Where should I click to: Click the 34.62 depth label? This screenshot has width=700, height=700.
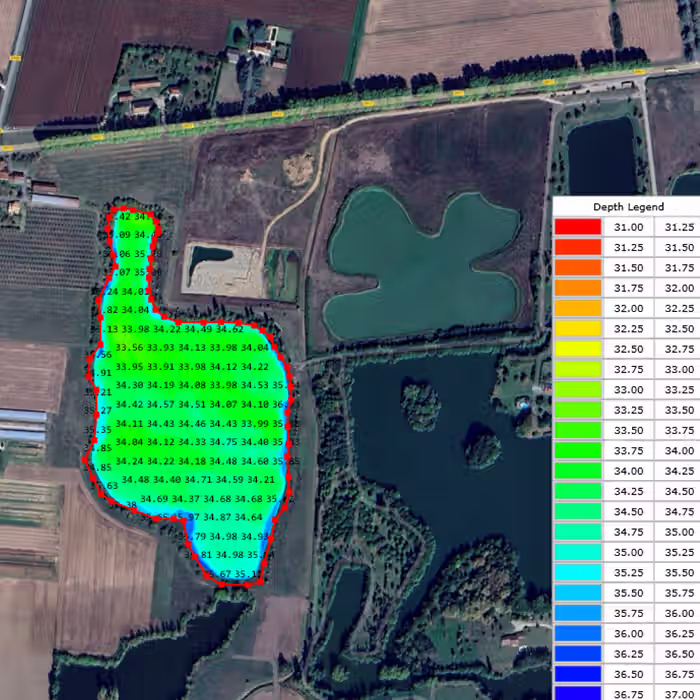pyautogui.click(x=229, y=329)
